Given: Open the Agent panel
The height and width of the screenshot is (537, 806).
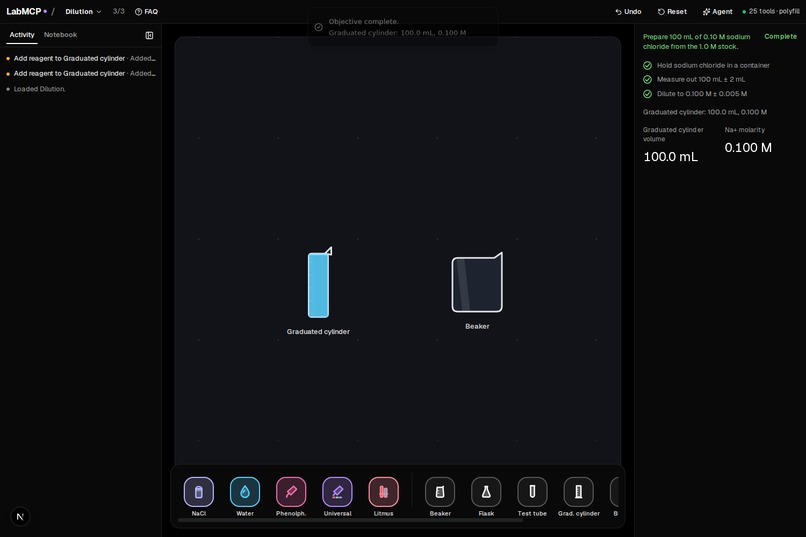Looking at the screenshot, I should pyautogui.click(x=717, y=11).
